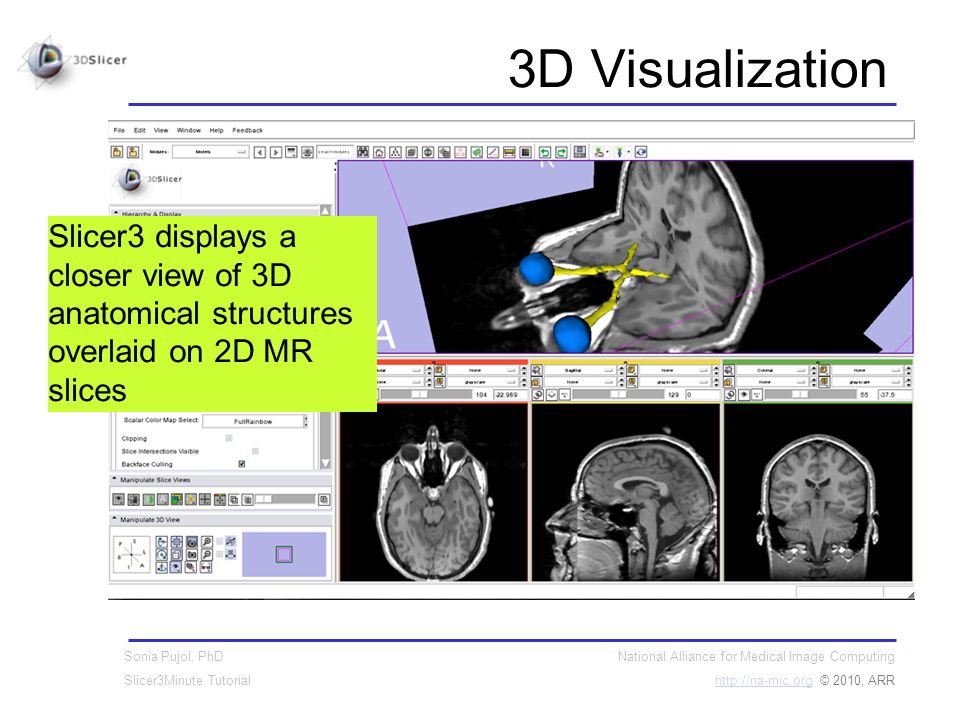Toggle Slice Intersections Visible checkbox
This screenshot has height=720, width=960.
tap(255, 451)
